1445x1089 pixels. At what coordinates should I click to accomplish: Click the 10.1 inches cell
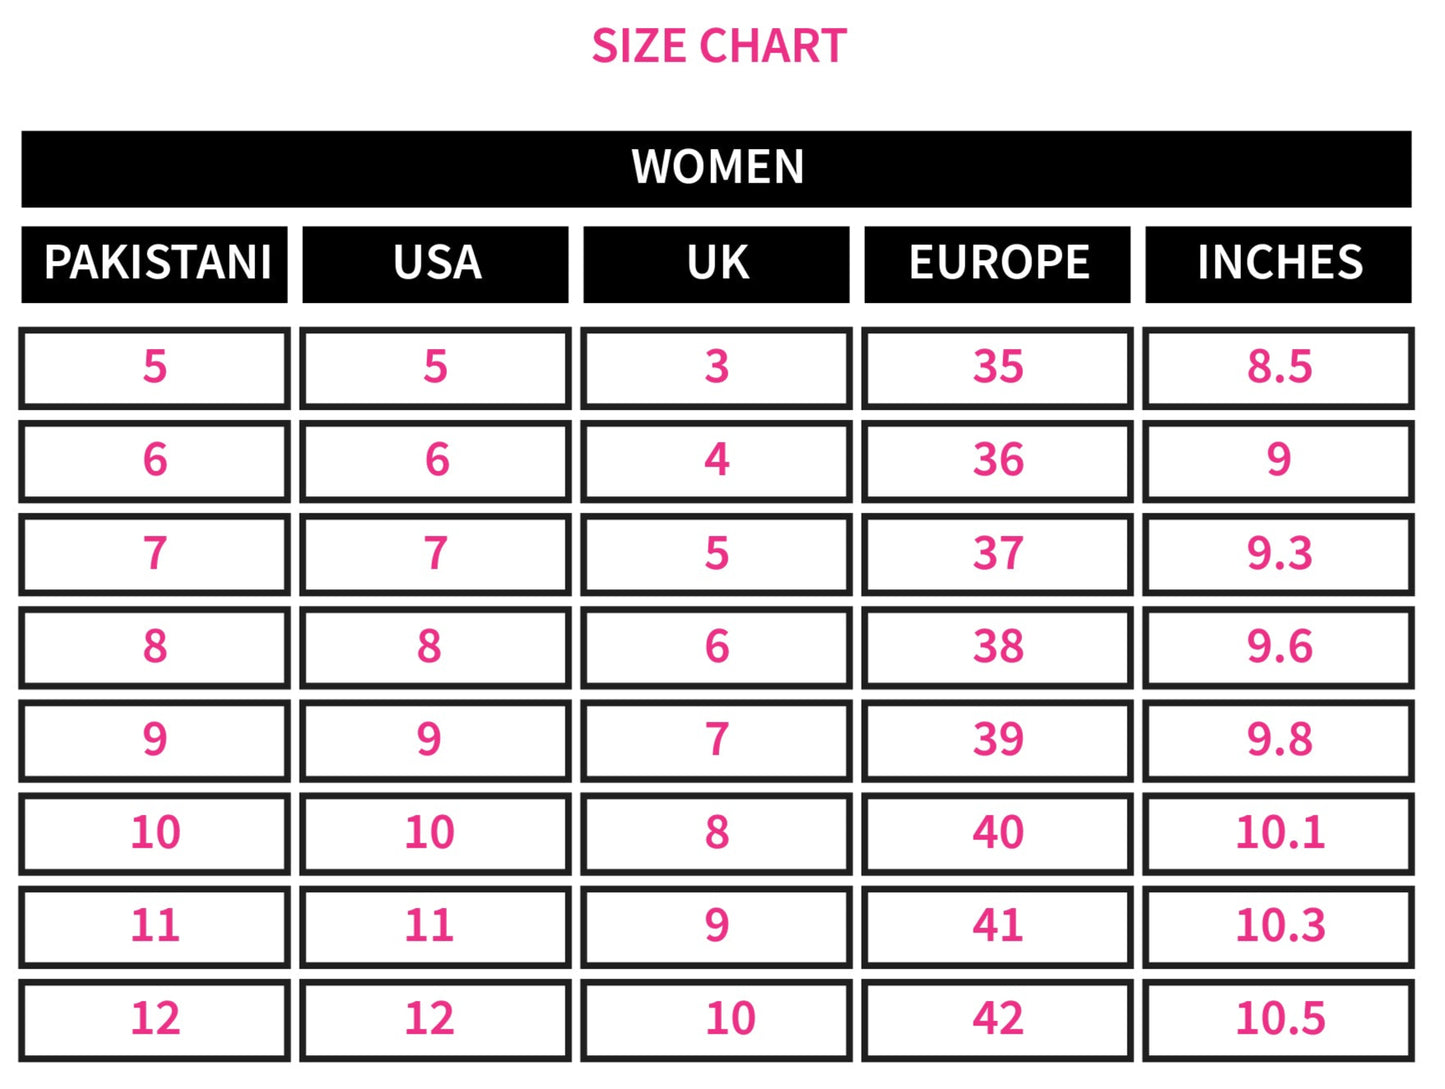click(1278, 833)
